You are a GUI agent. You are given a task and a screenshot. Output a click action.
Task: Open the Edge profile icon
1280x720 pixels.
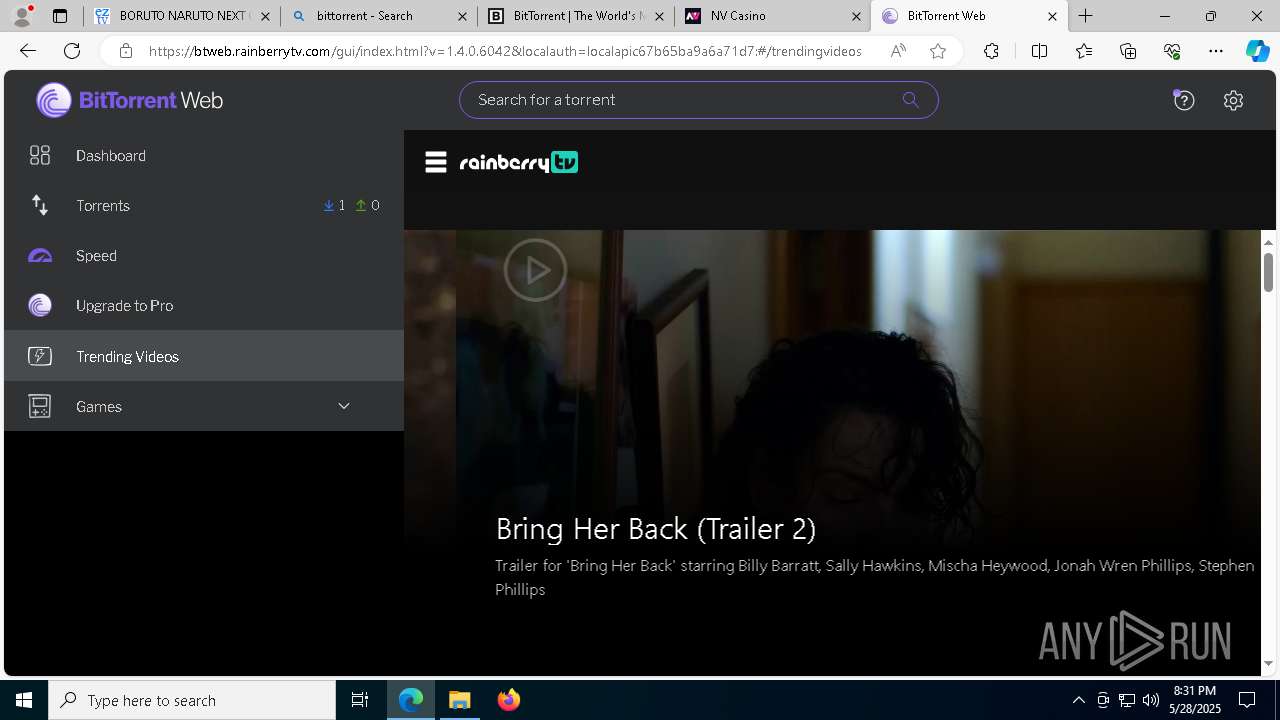pos(22,16)
